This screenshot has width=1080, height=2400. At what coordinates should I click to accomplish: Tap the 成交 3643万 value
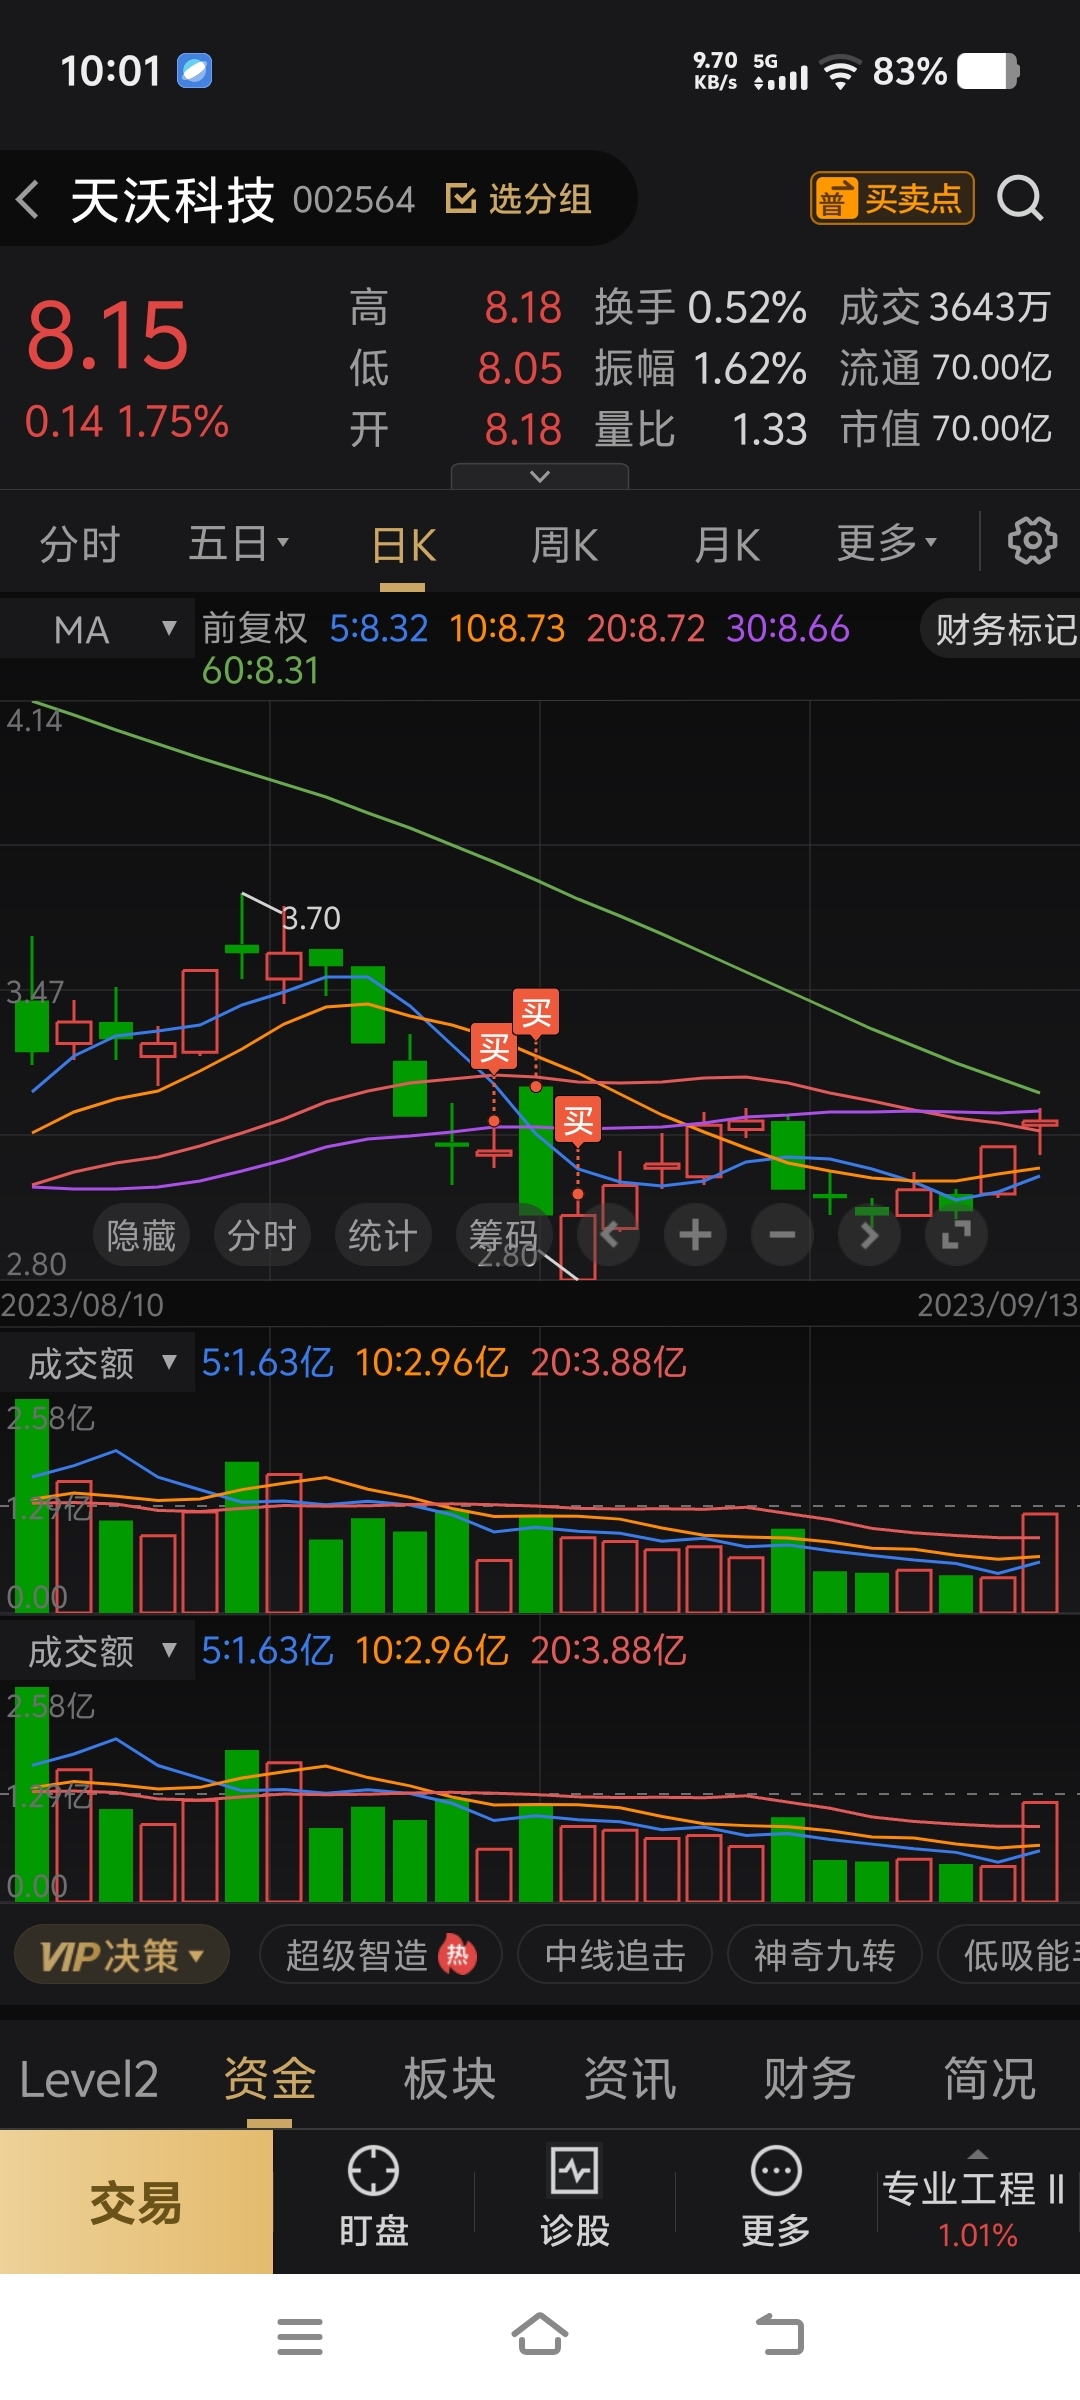(945, 308)
